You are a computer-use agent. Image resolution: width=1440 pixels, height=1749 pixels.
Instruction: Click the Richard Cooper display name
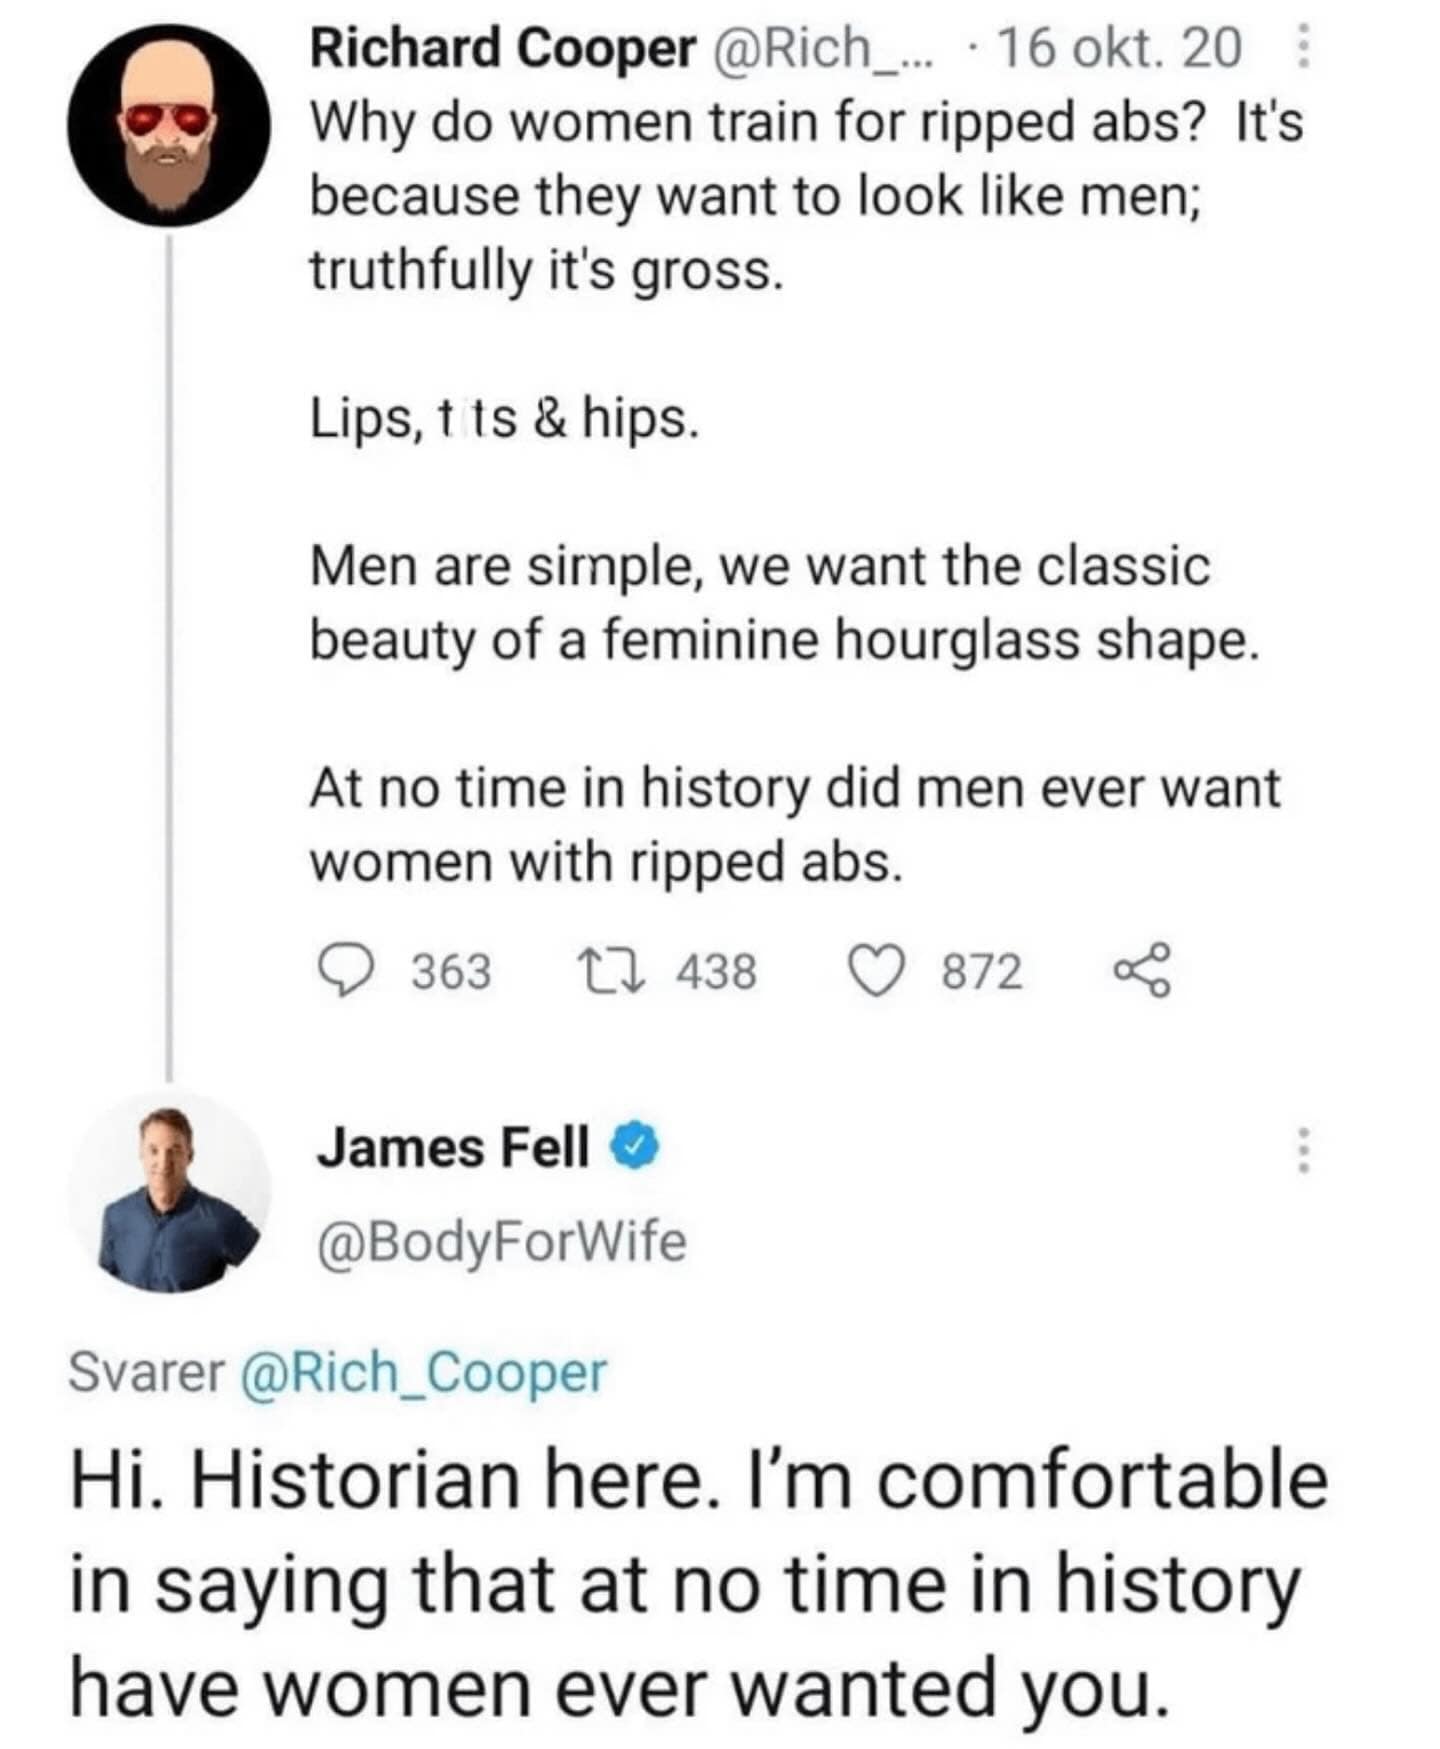pyautogui.click(x=502, y=48)
